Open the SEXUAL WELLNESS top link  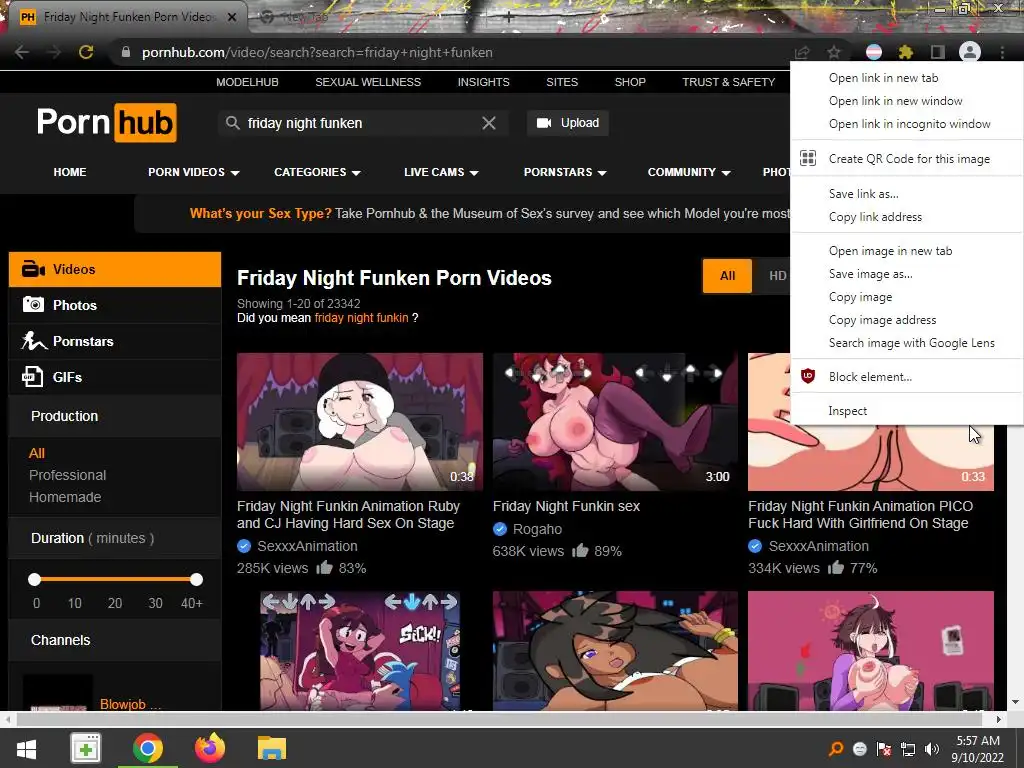pos(368,82)
